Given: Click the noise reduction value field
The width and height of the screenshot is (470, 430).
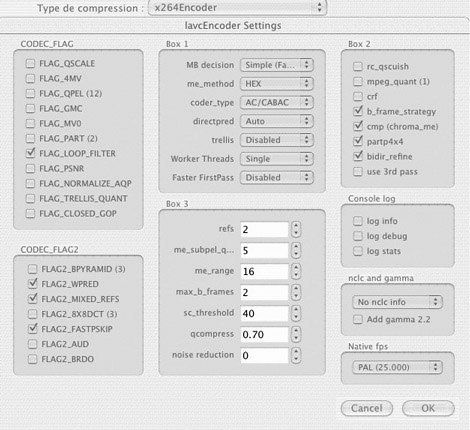Looking at the screenshot, I should [x=264, y=355].
